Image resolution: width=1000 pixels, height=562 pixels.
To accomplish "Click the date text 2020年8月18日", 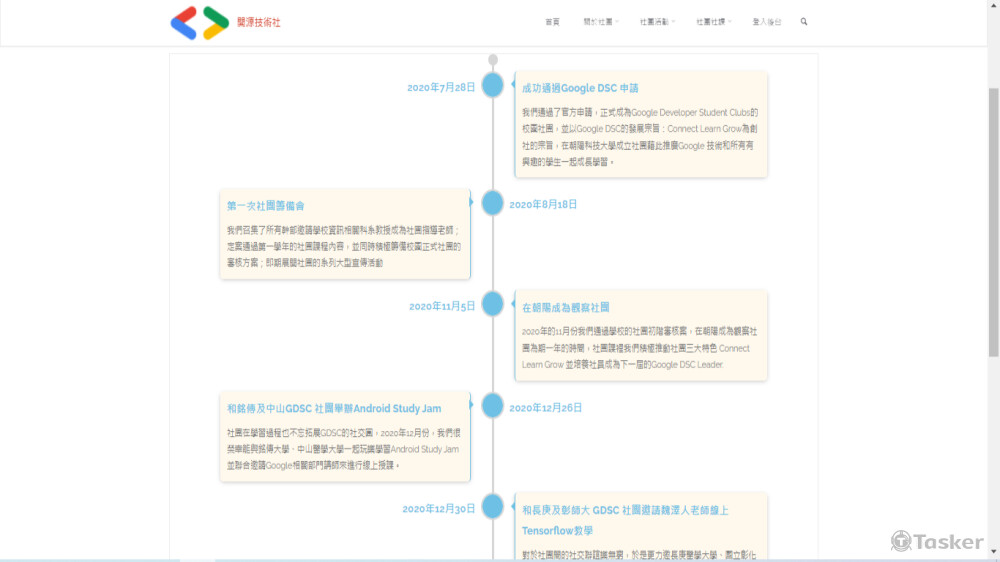I will pyautogui.click(x=543, y=204).
